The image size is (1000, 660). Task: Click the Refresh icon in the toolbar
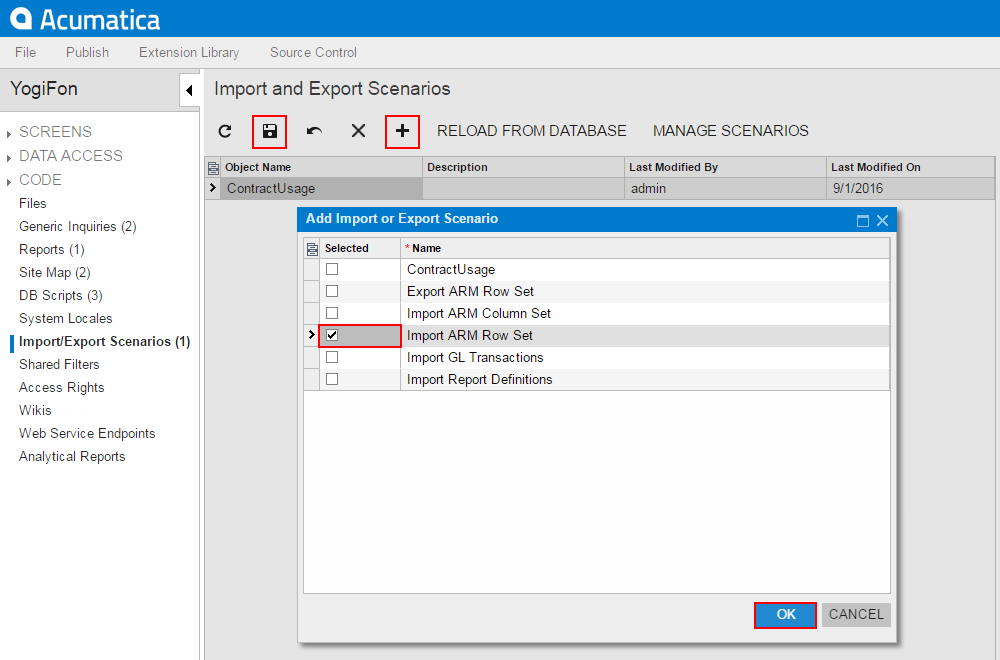tap(225, 131)
